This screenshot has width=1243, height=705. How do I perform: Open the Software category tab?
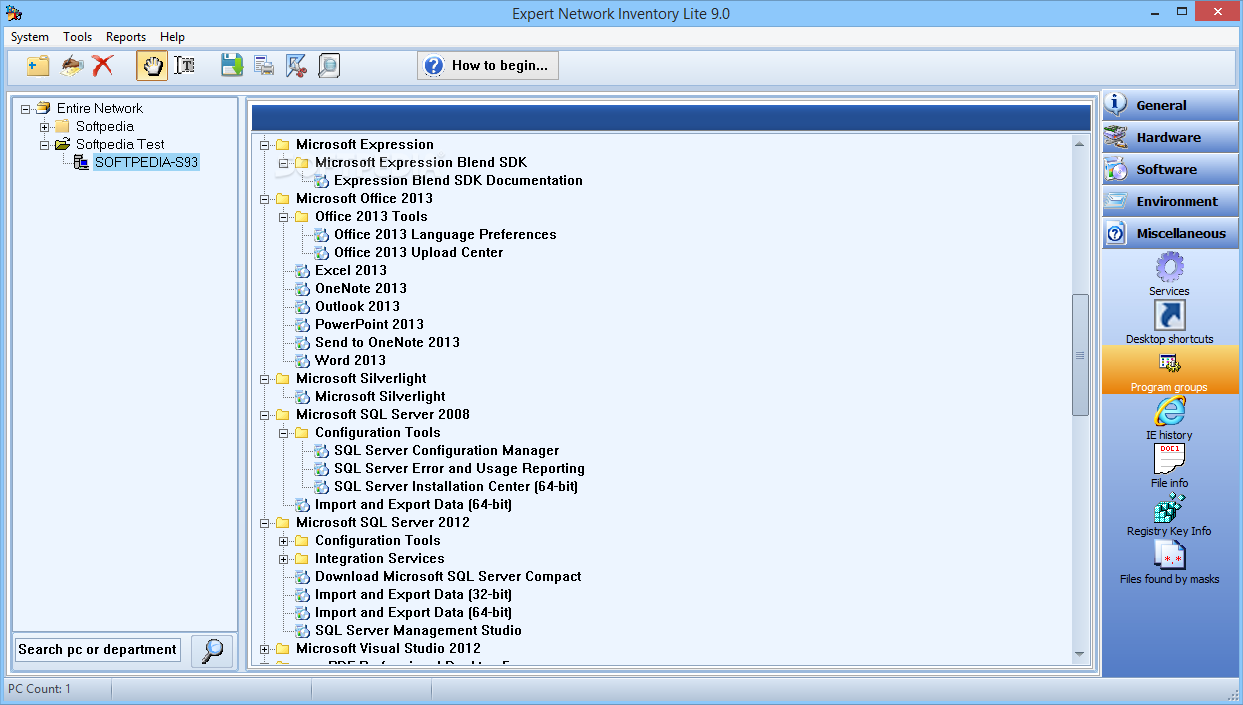click(1170, 169)
